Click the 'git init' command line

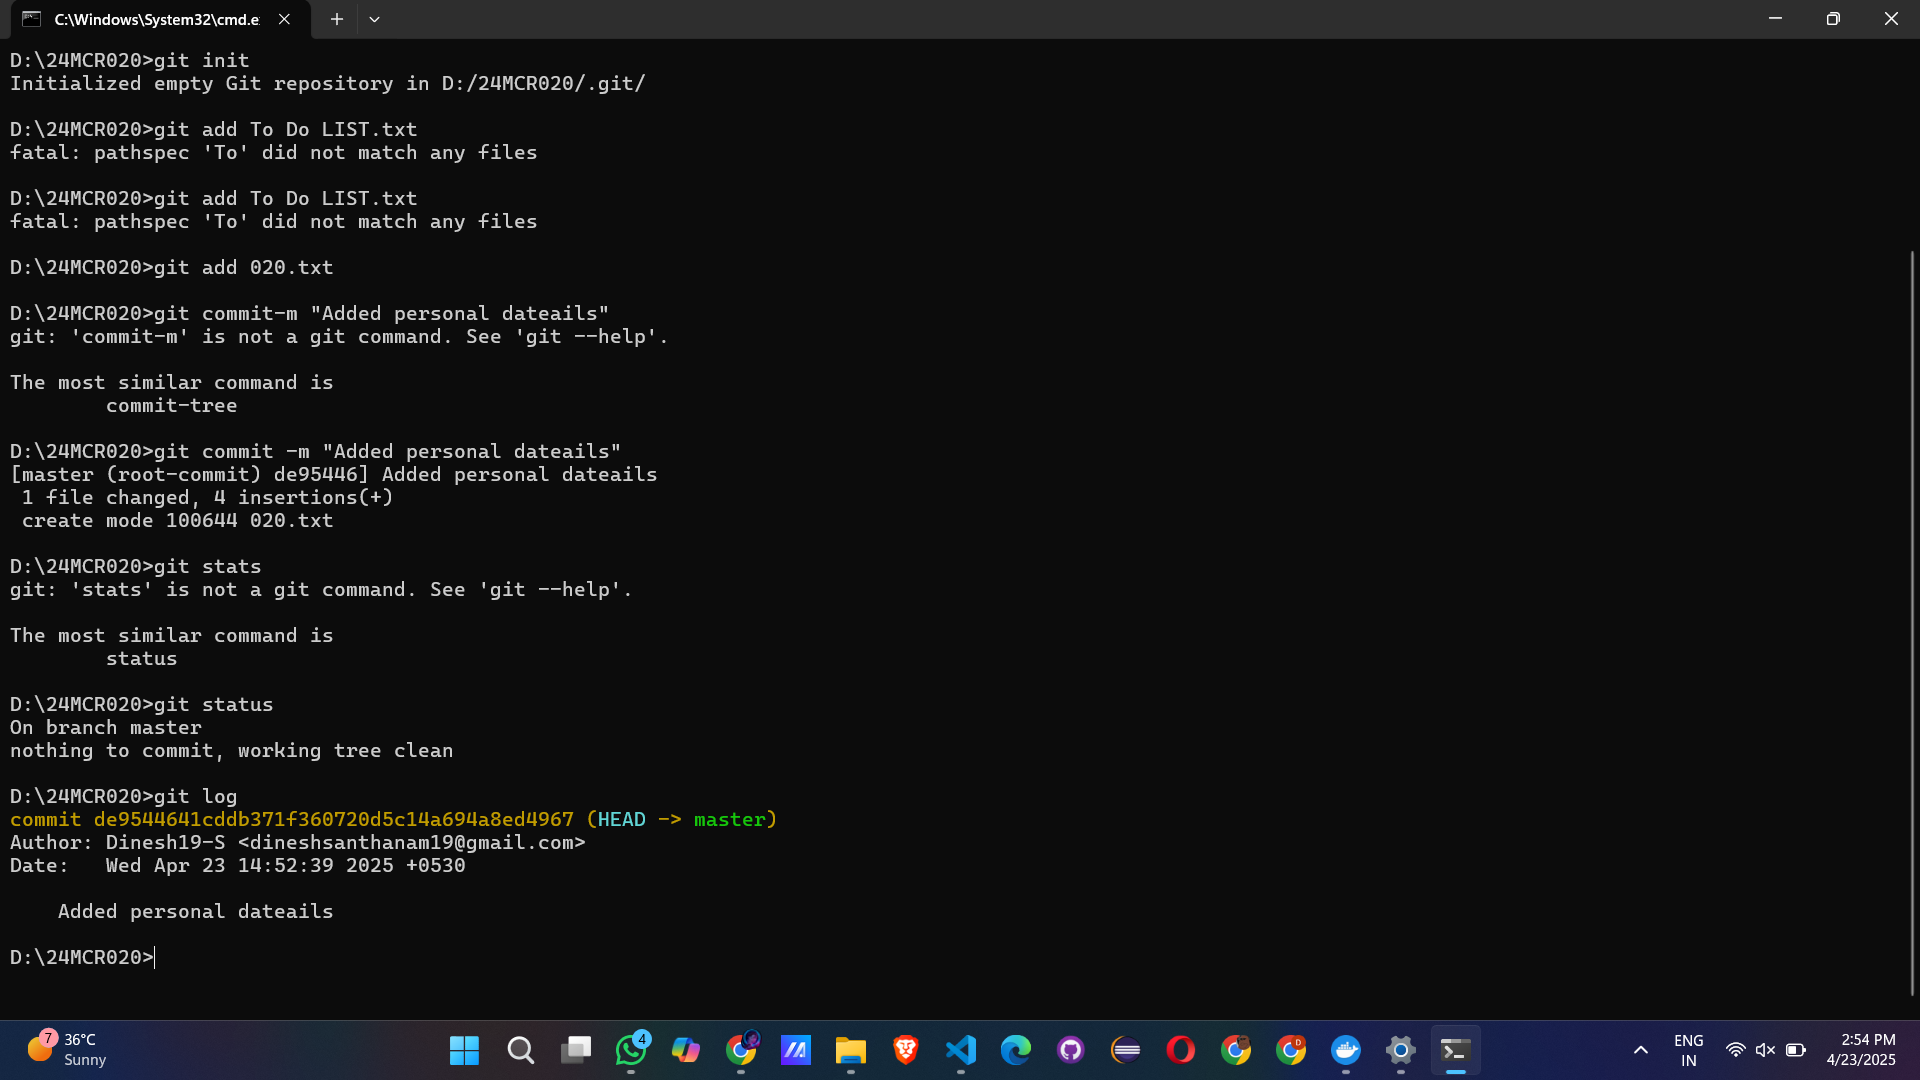point(130,60)
